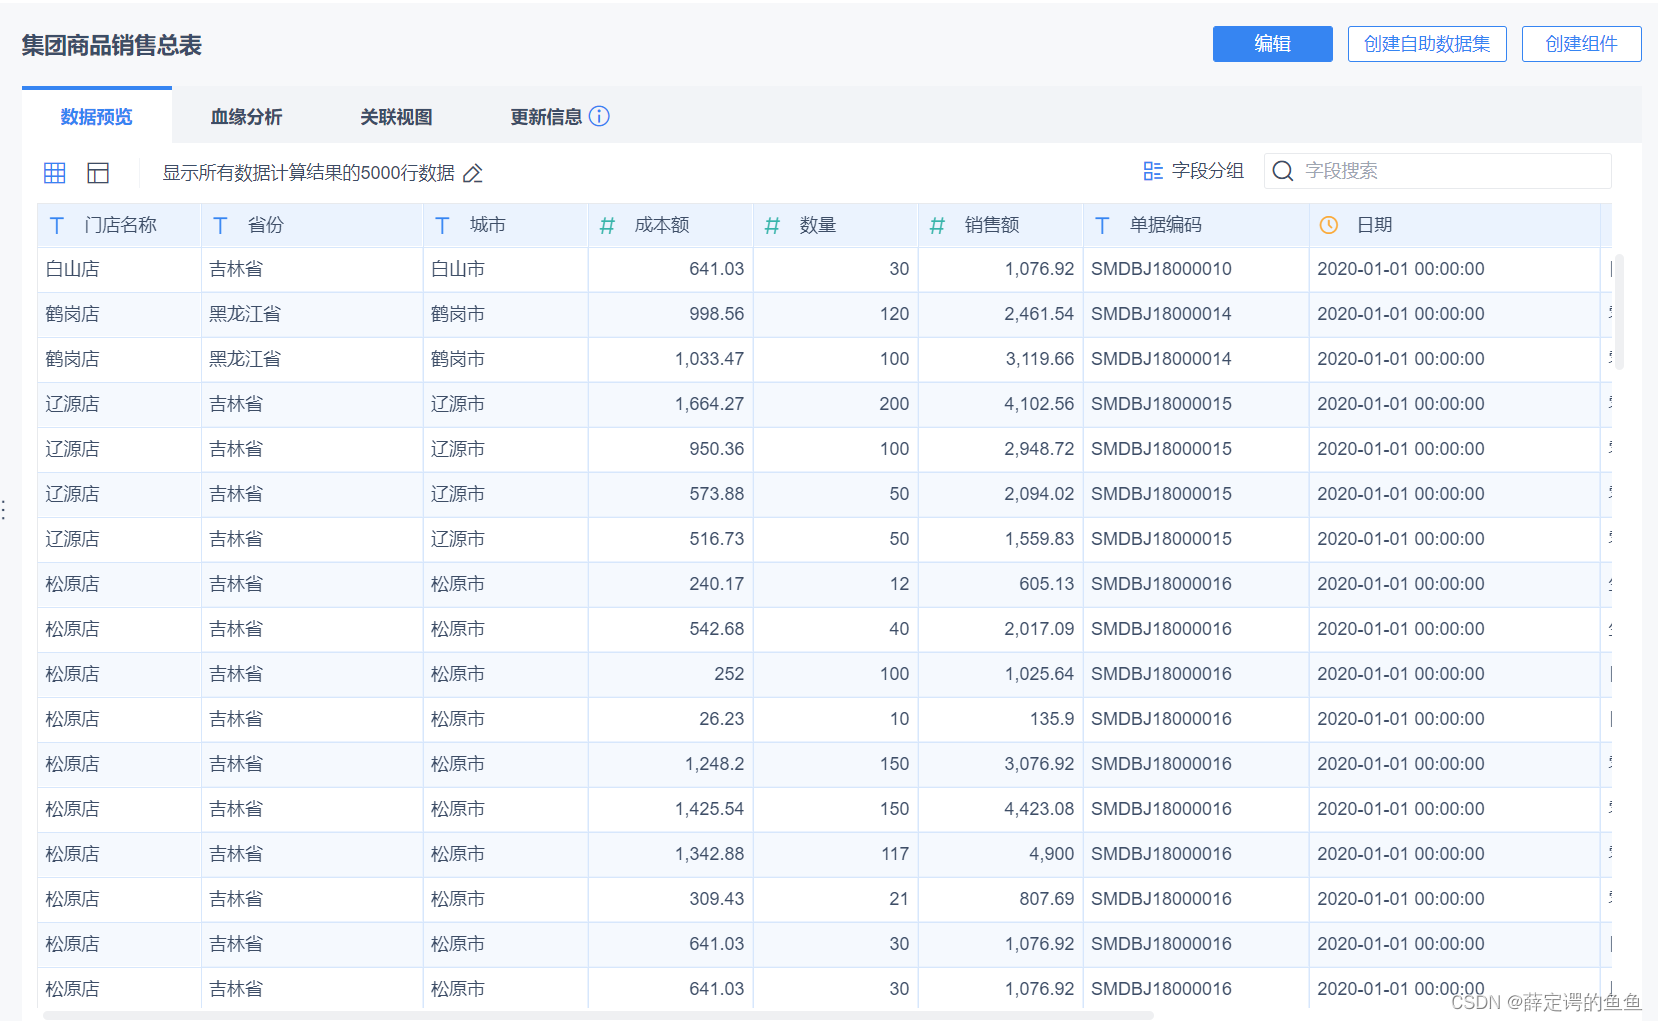Click the 集团商品销售总表 title

112,45
